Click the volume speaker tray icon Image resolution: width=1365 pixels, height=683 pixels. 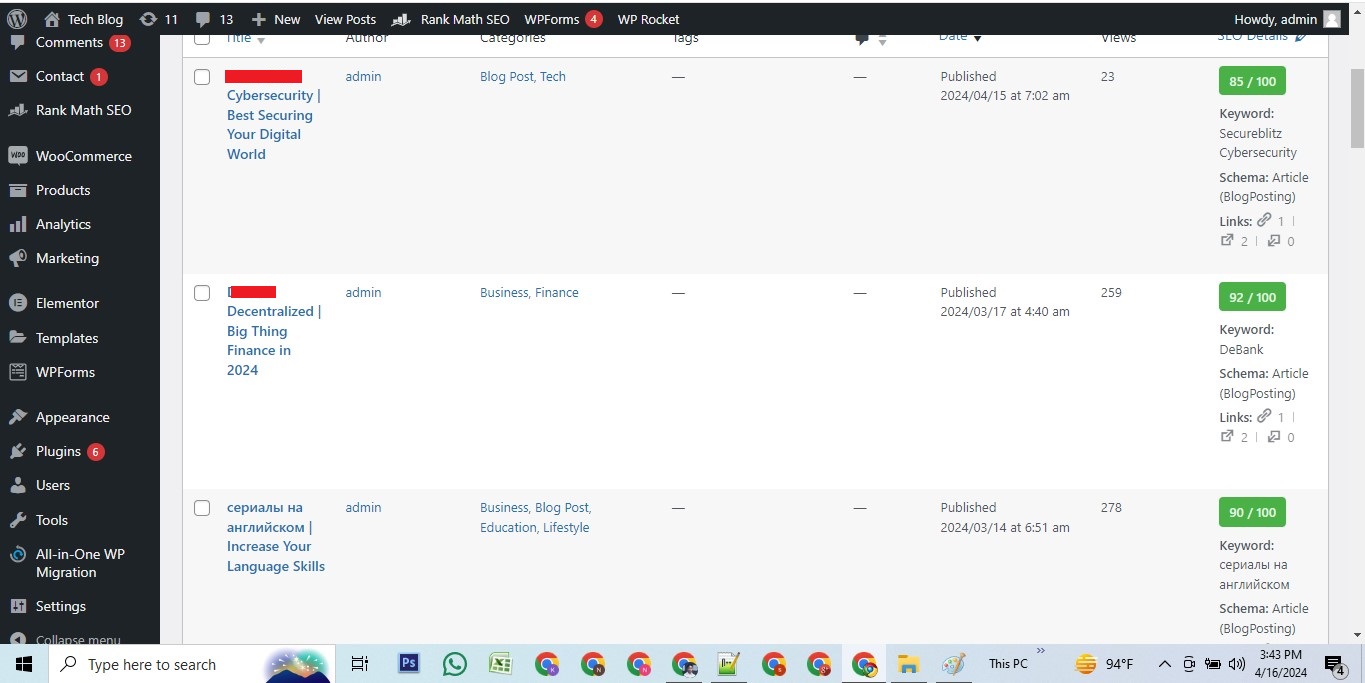point(1237,664)
